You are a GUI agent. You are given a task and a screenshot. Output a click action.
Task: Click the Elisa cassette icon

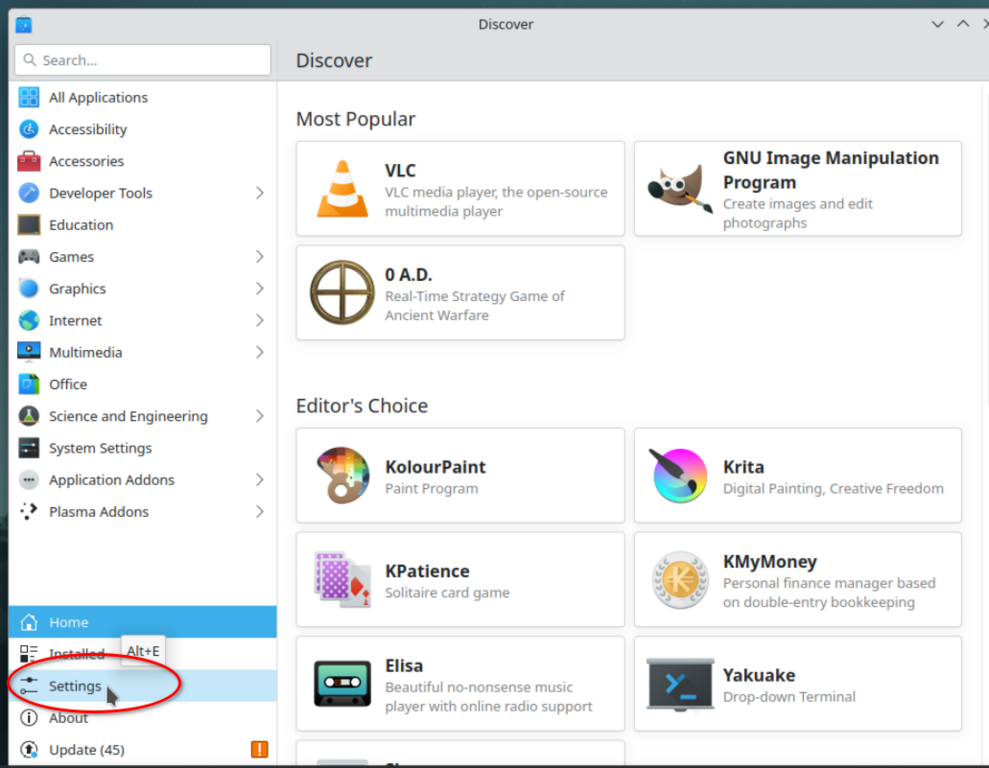[x=342, y=684]
